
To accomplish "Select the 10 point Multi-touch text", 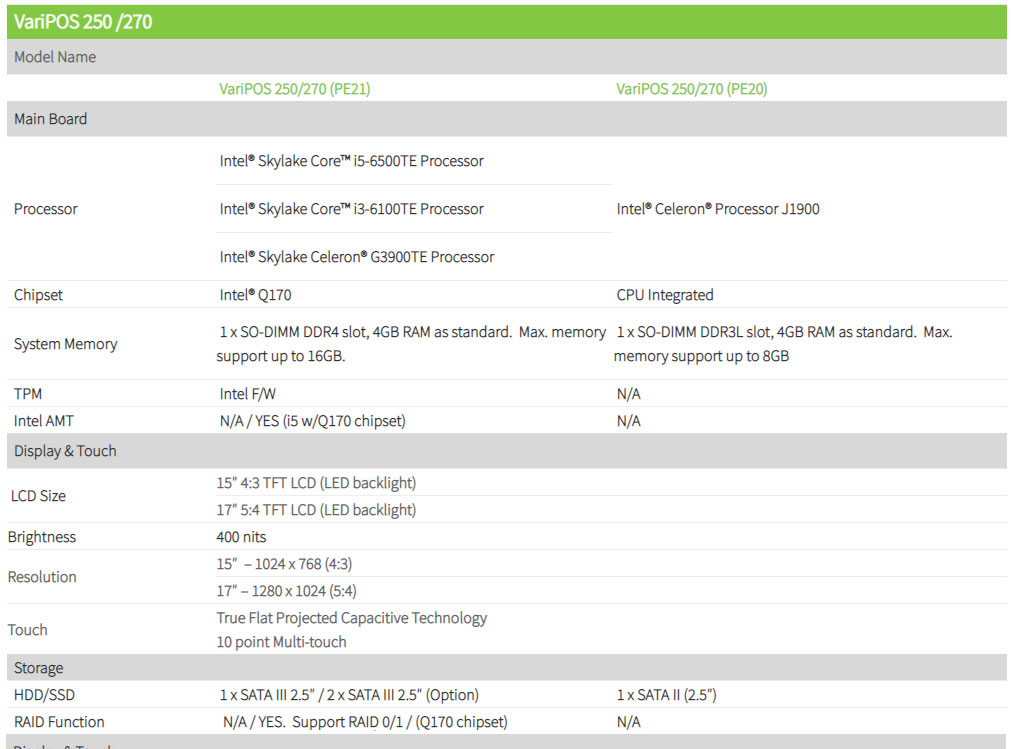I will tap(281, 642).
